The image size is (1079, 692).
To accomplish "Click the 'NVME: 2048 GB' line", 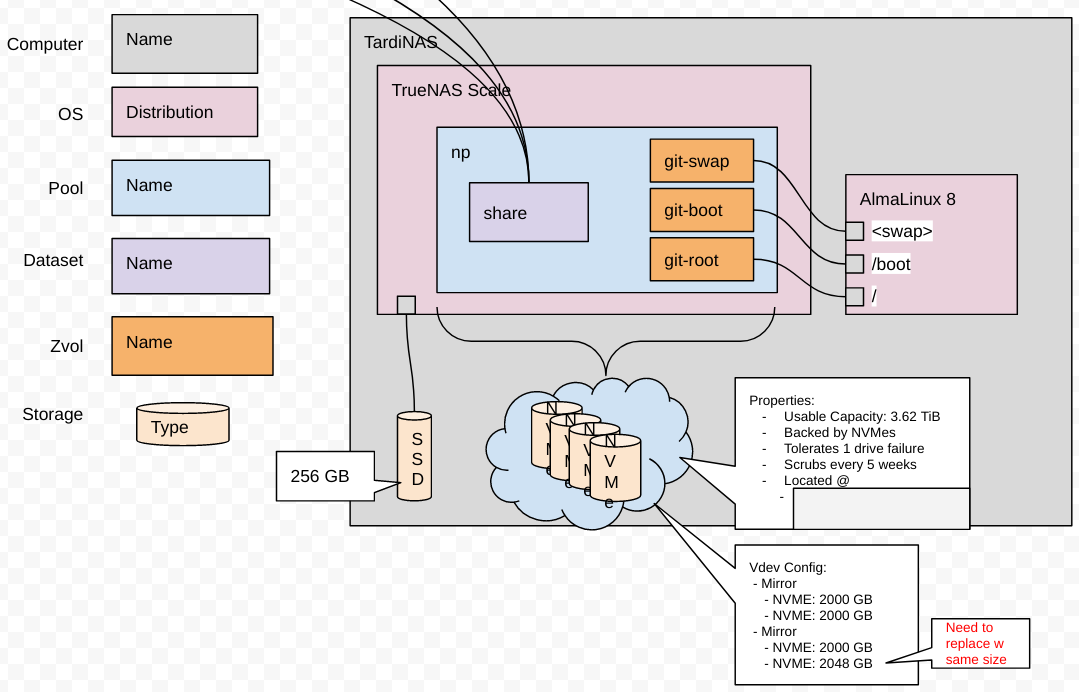I will [822, 664].
